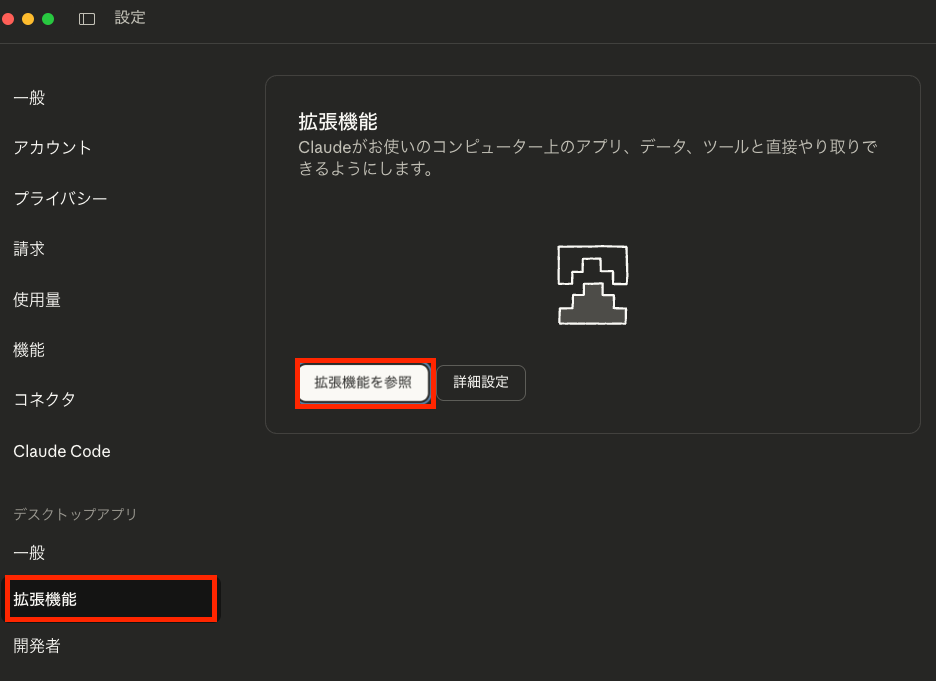This screenshot has width=936, height=681.
Task: Click the 詳細設定 button
Action: coord(481,382)
